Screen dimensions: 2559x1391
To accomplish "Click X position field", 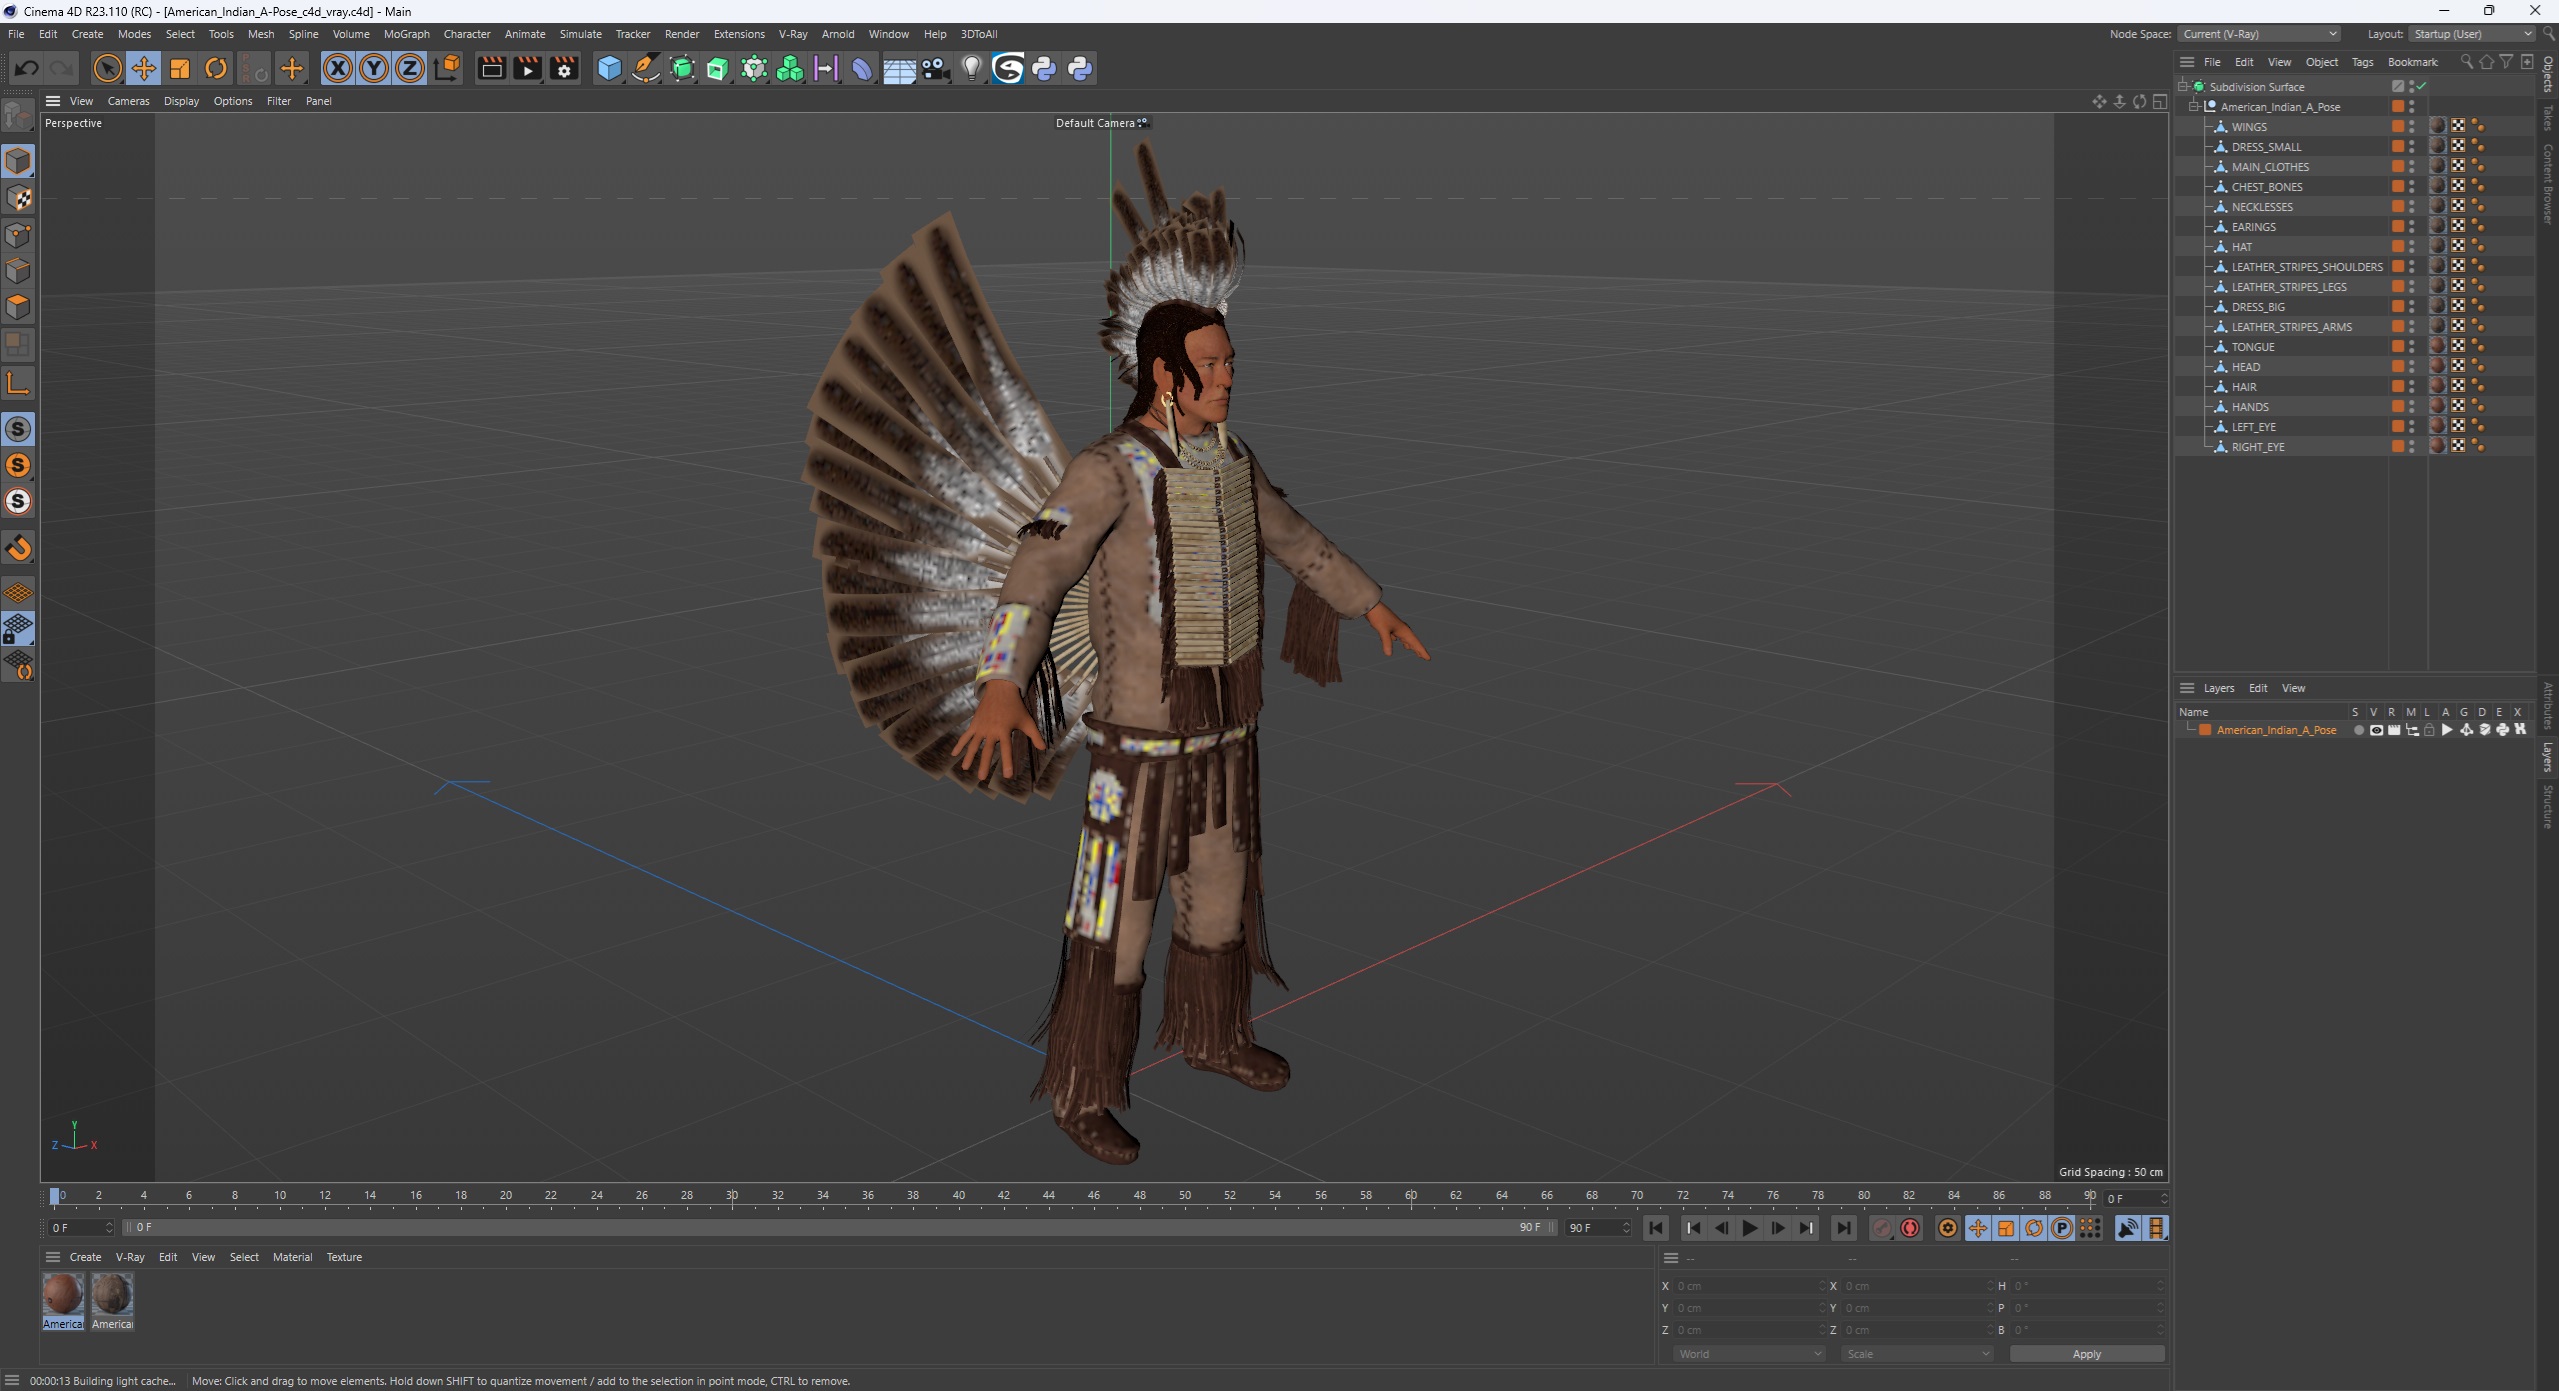I will point(1748,1286).
